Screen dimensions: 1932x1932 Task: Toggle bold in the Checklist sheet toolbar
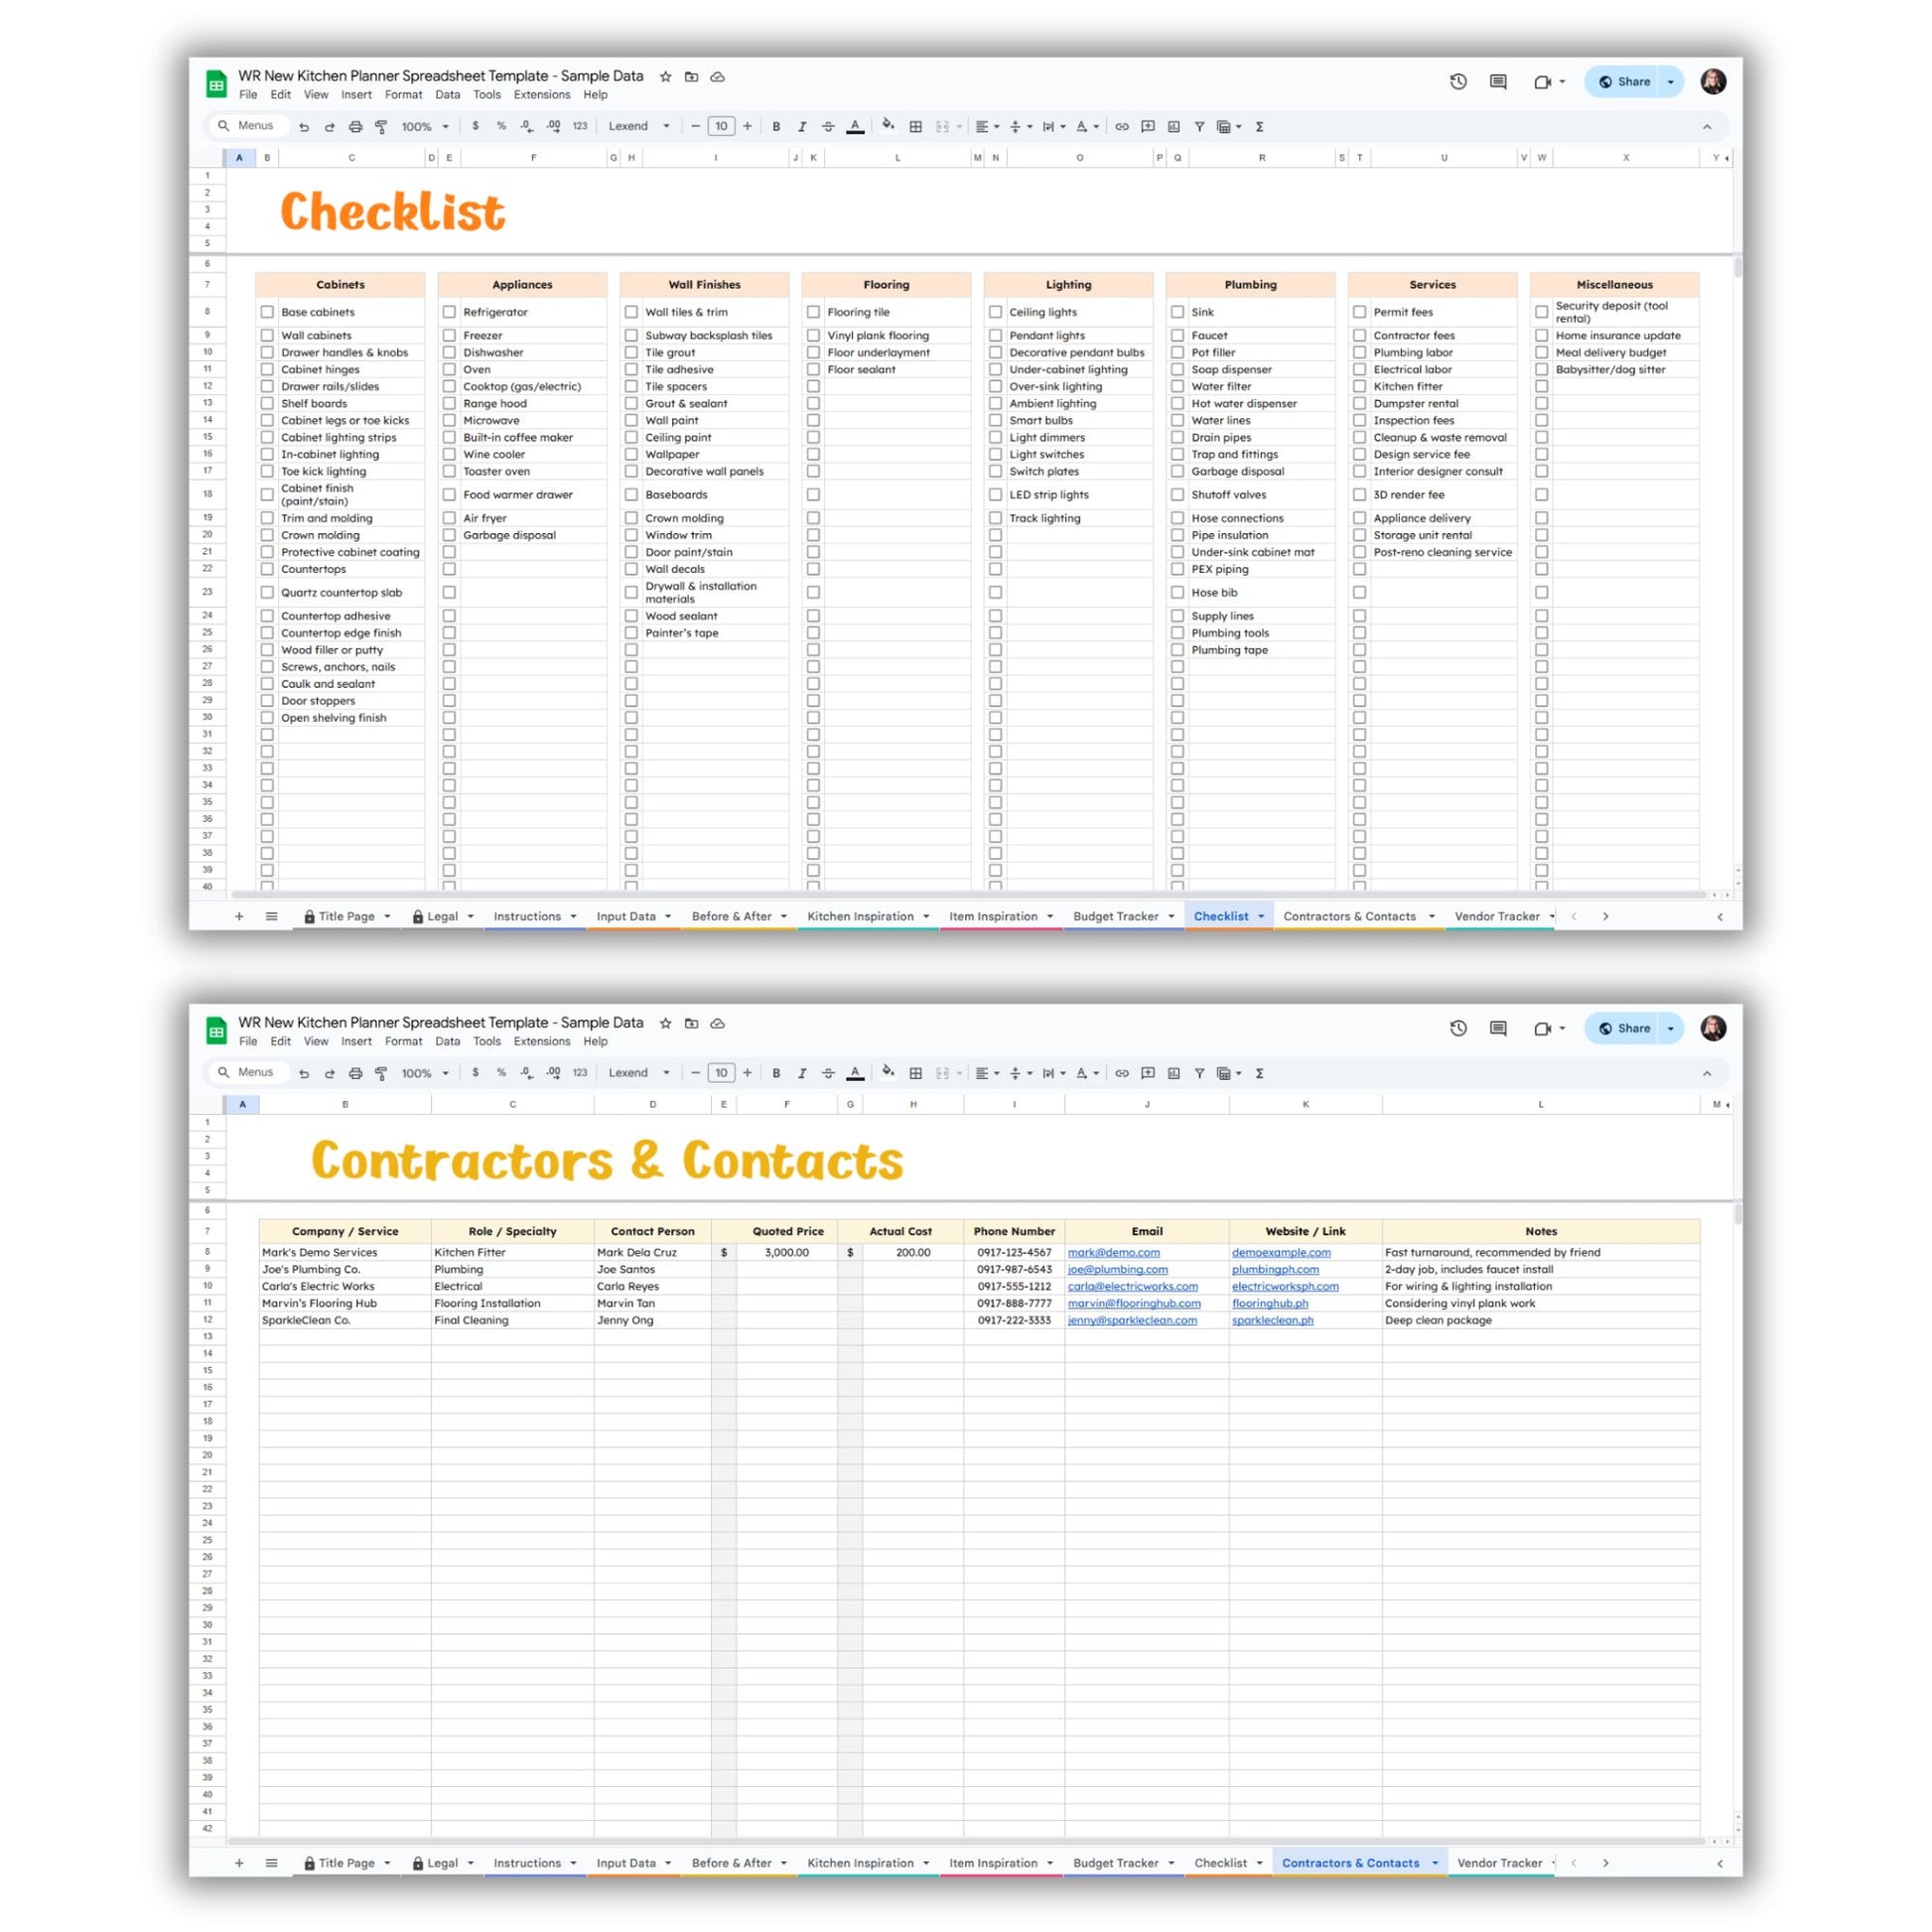(x=776, y=127)
